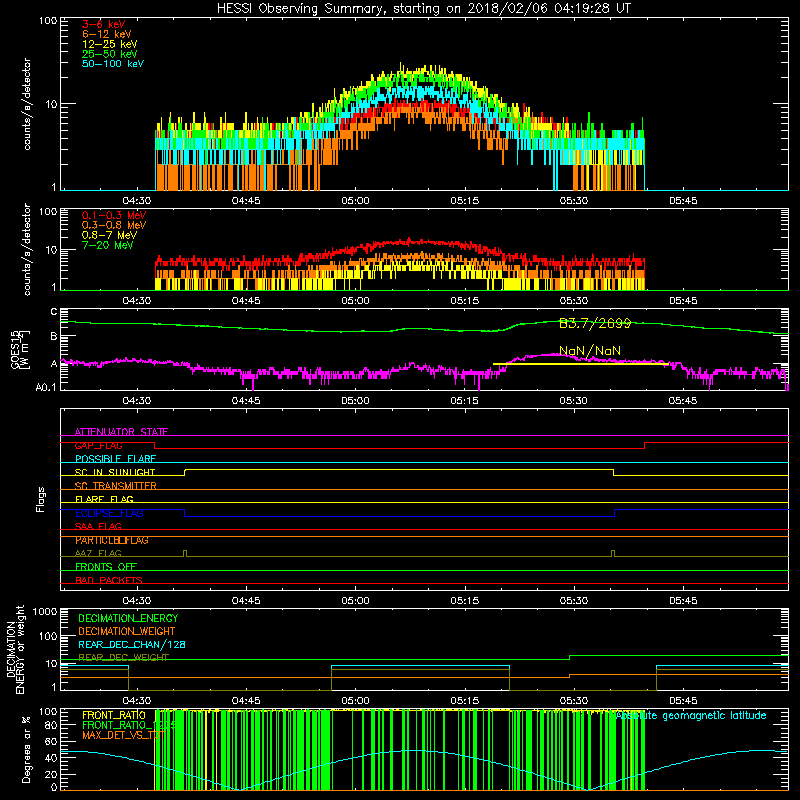Click the 80 label on Degrees axis
800x800 pixels.
52,725
